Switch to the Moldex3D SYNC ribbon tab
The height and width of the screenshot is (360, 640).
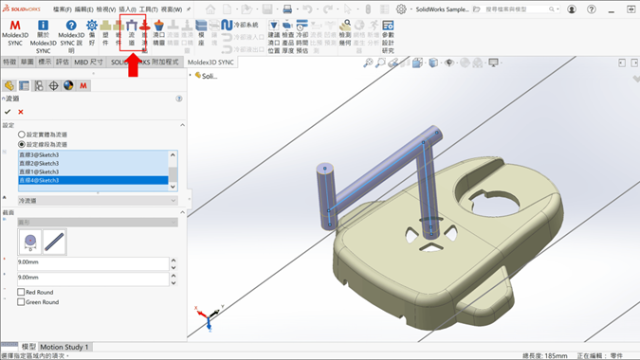(211, 62)
